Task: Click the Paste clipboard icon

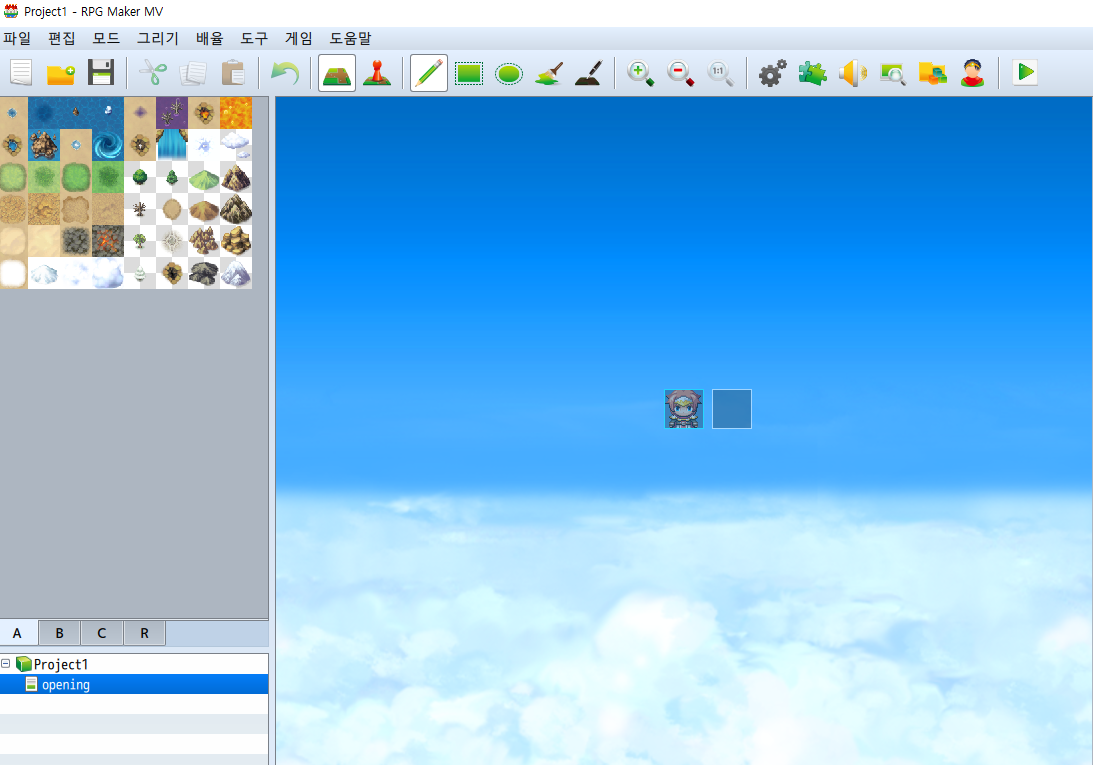Action: [x=233, y=73]
